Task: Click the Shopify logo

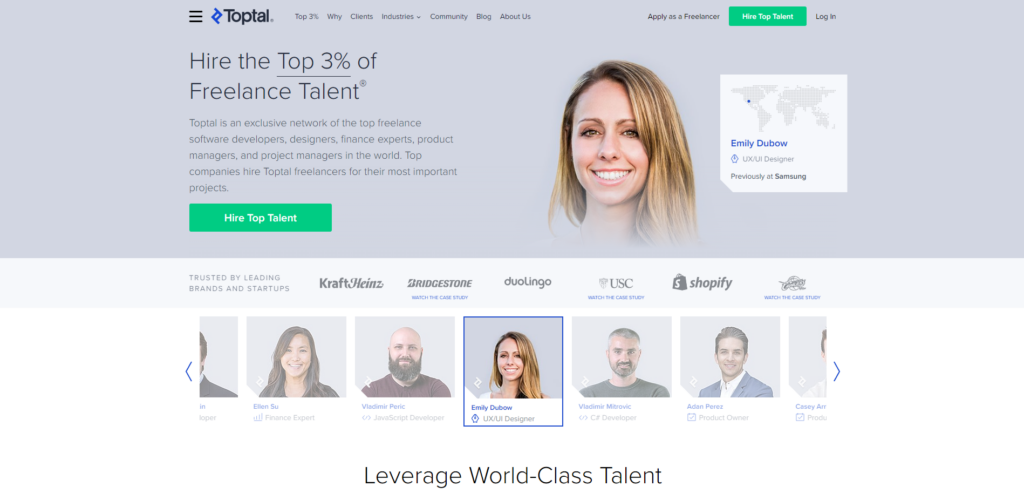Action: pos(702,283)
